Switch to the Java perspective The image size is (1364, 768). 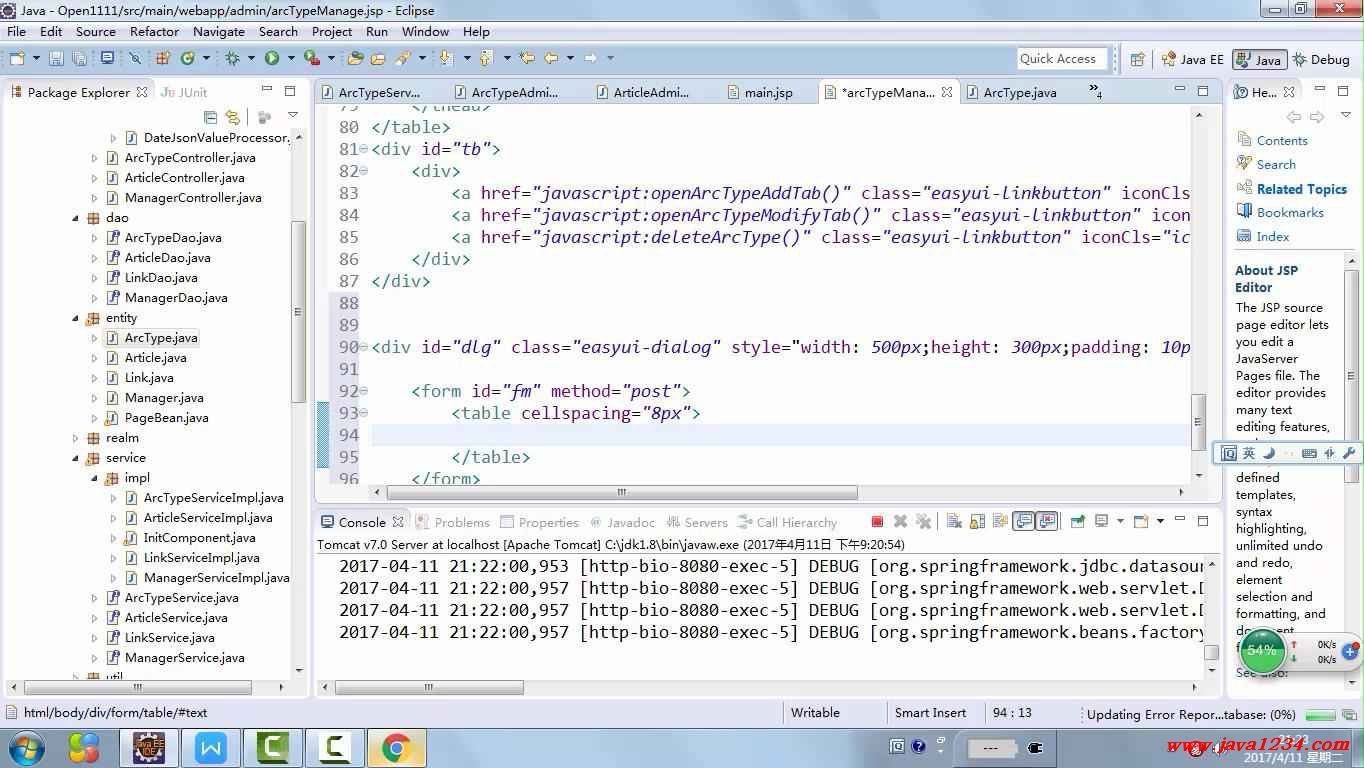(1259, 59)
